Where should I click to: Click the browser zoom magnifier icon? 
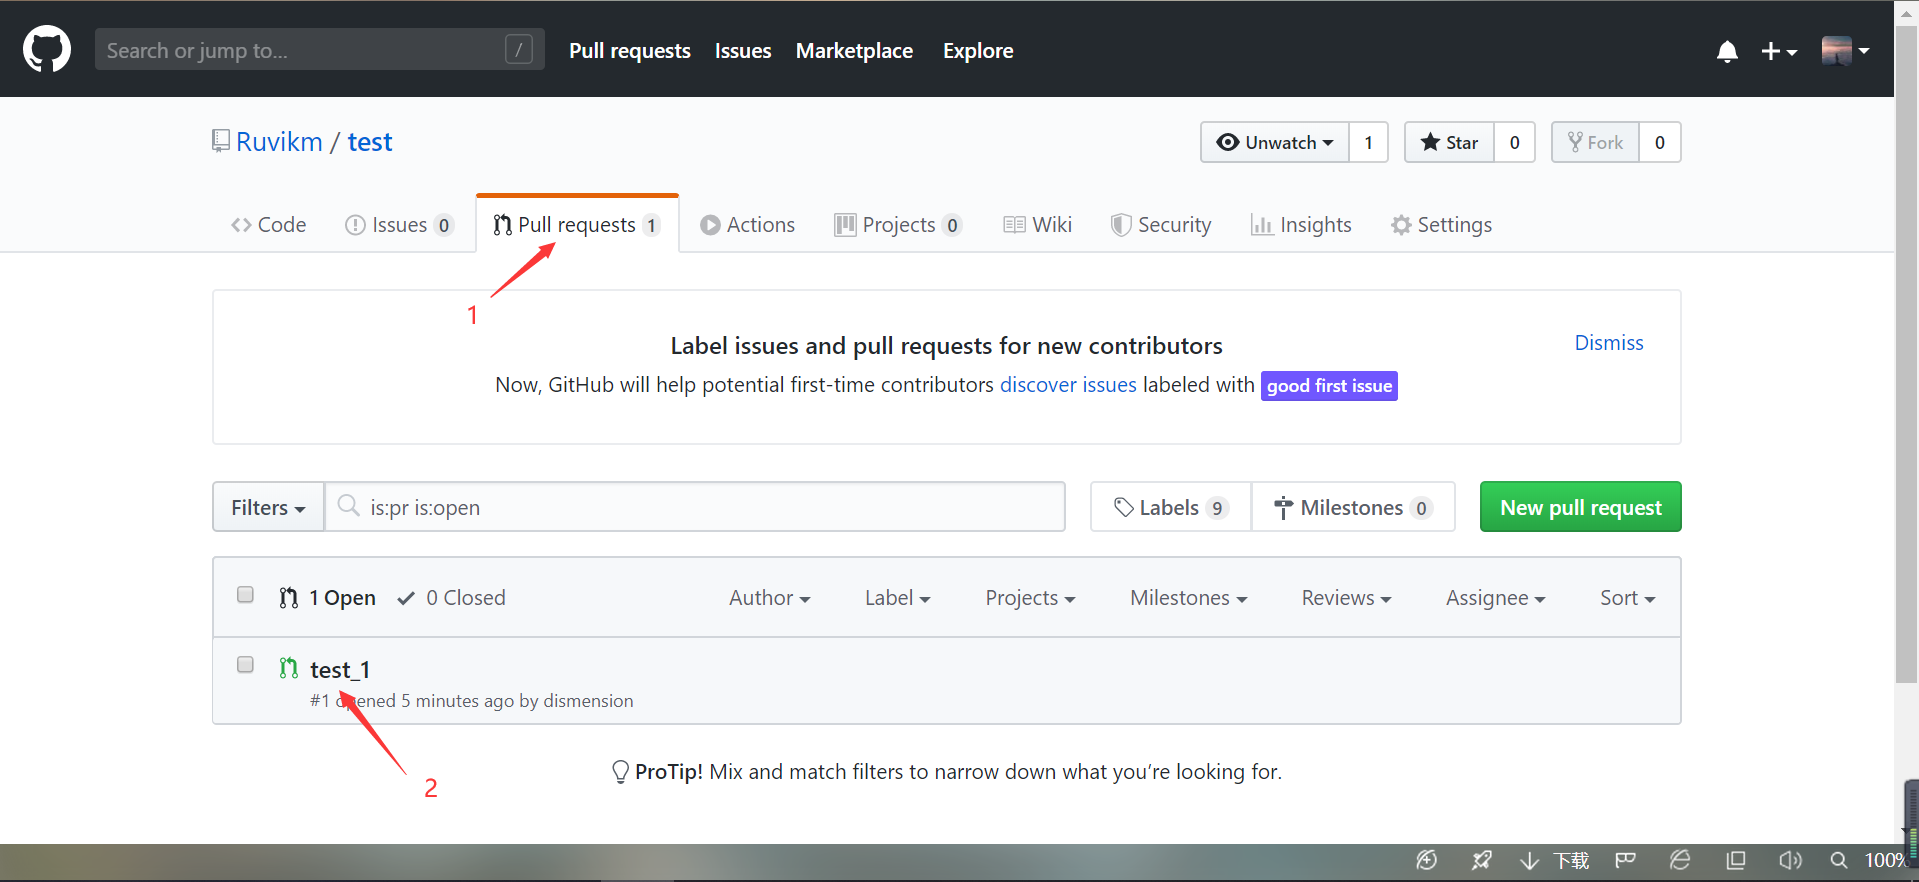pyautogui.click(x=1838, y=860)
